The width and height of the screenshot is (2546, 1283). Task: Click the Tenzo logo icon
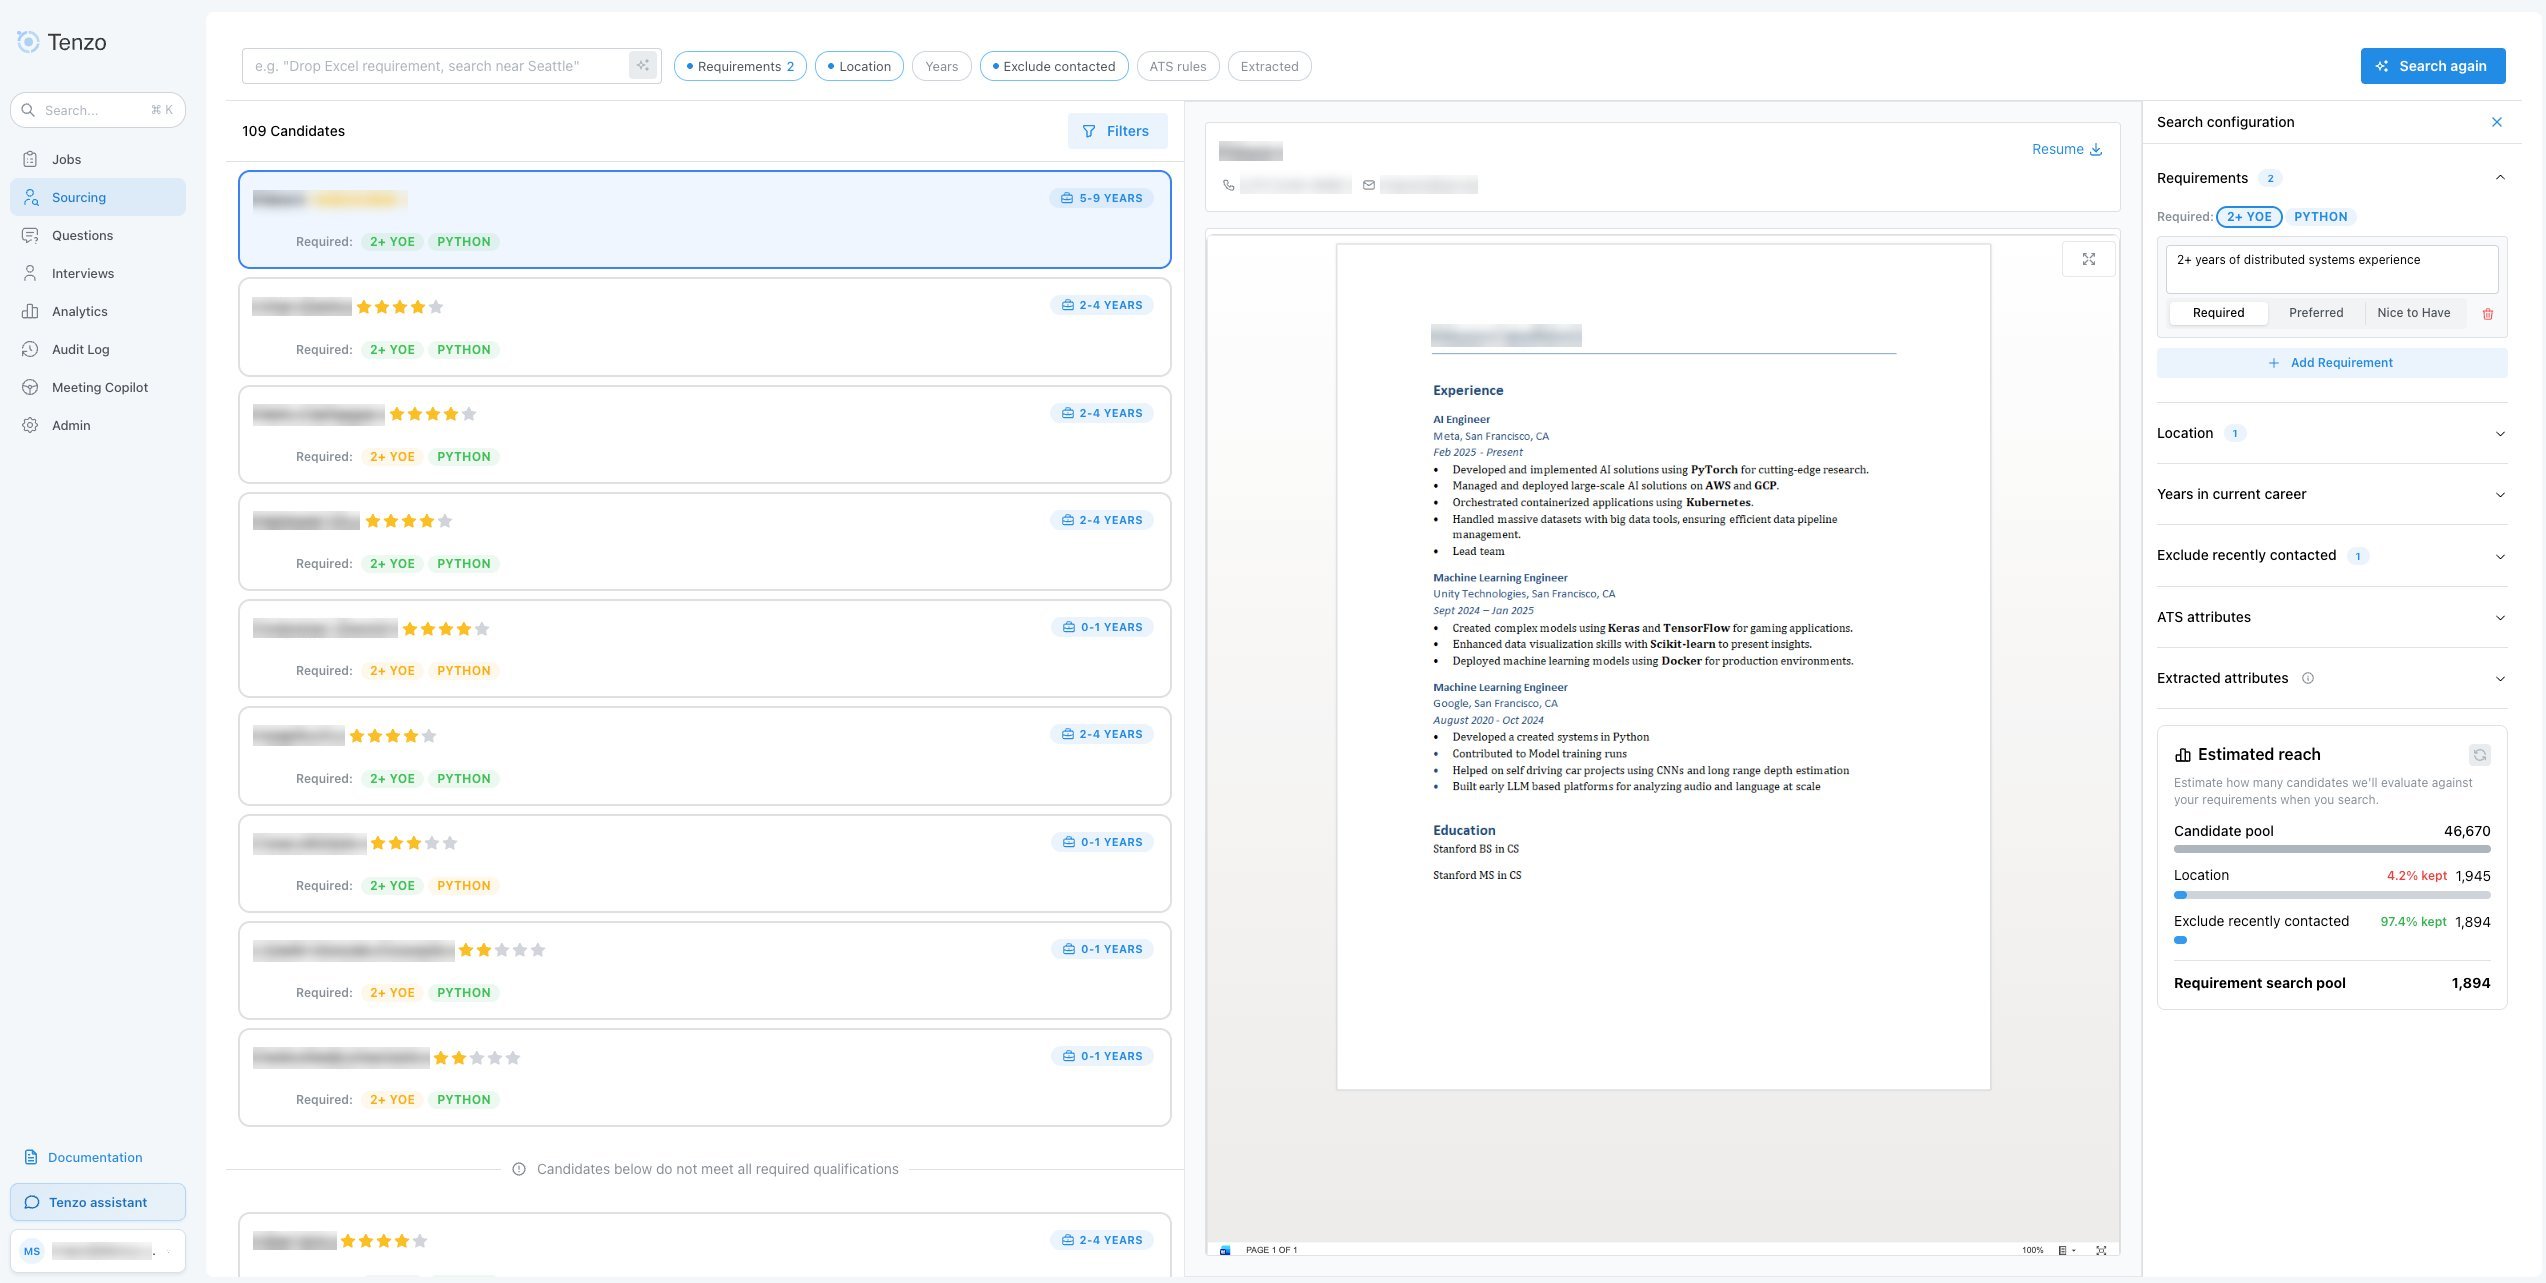28,41
